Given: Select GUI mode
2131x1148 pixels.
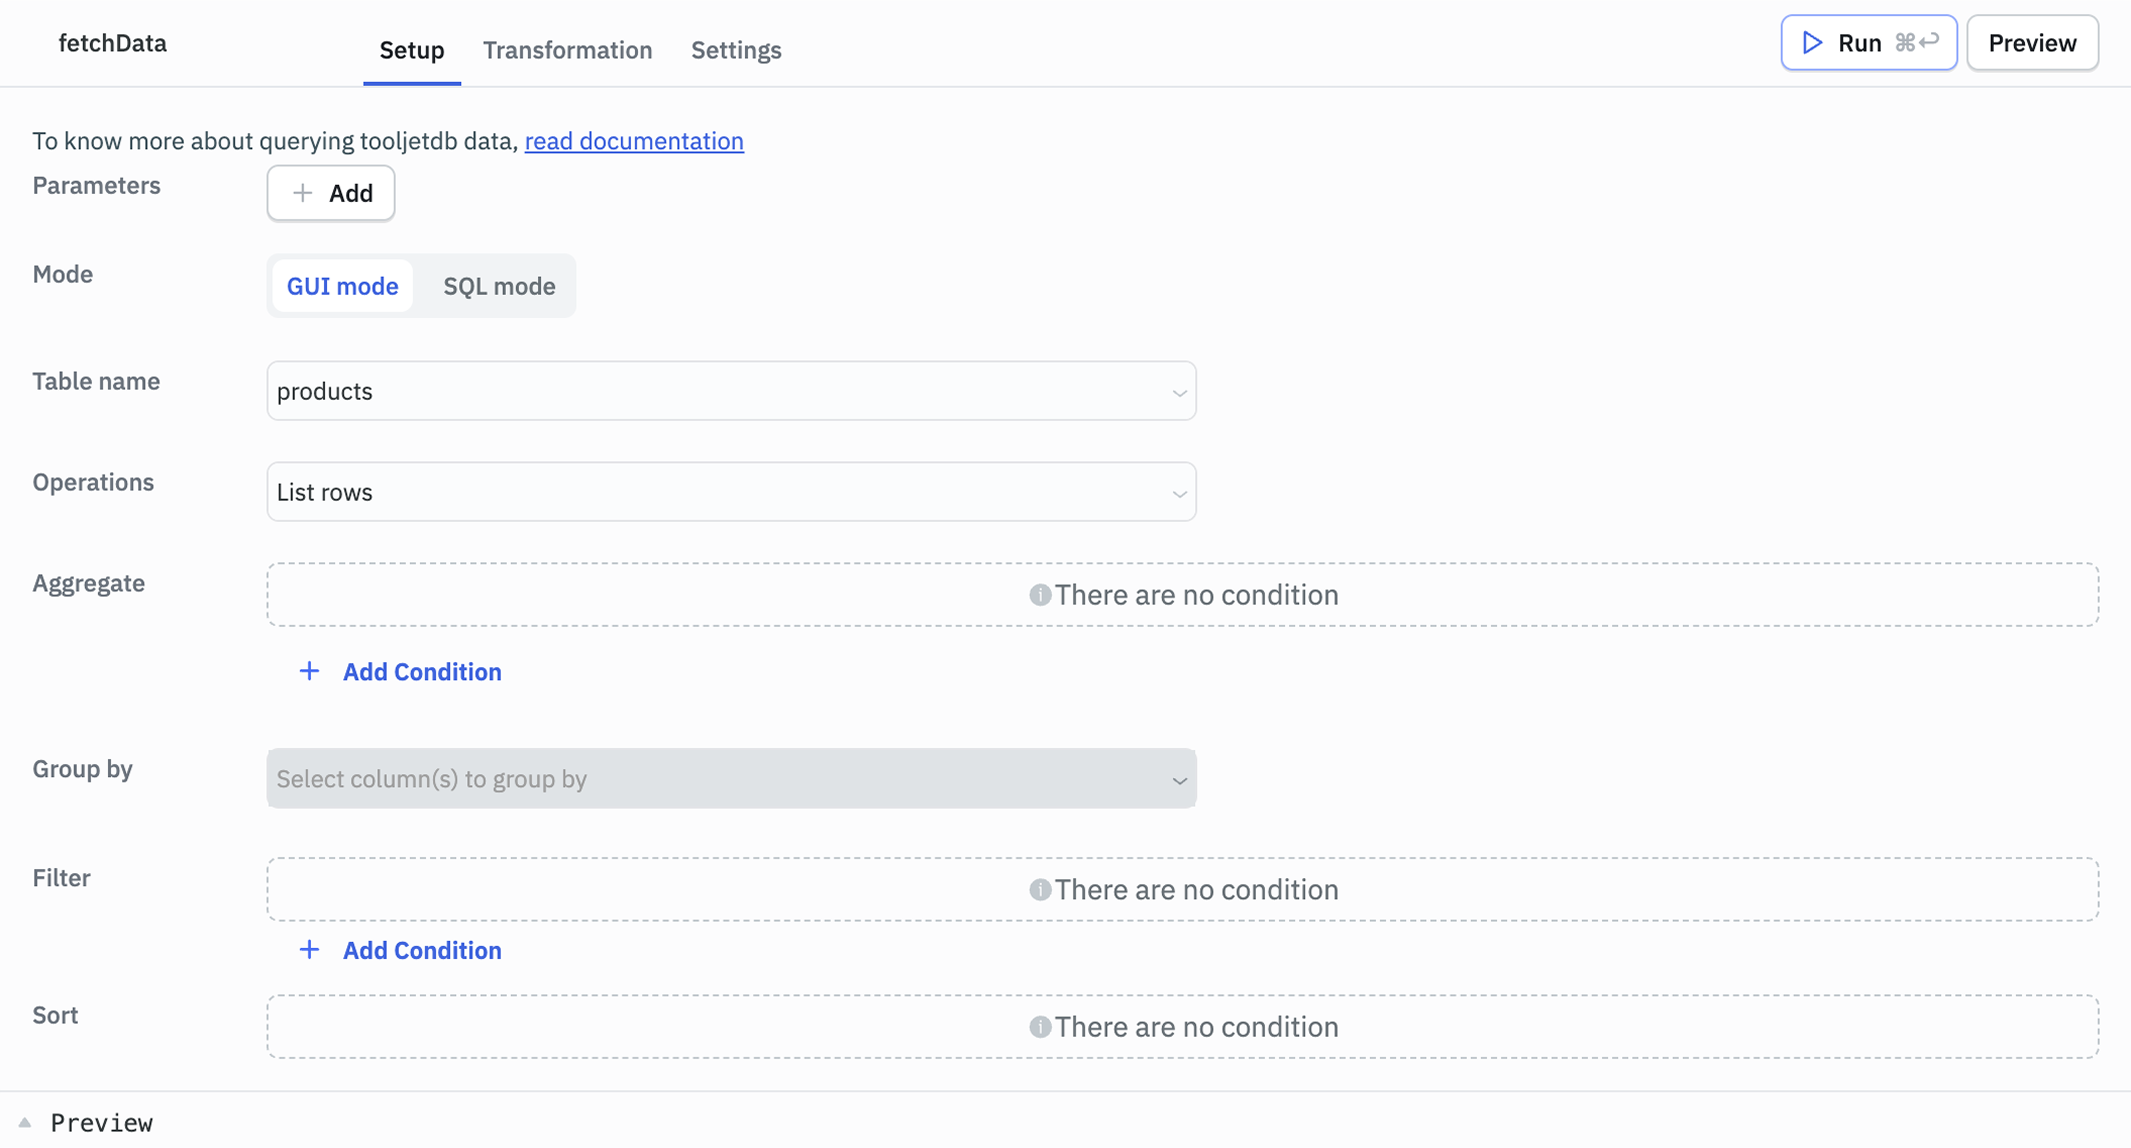Looking at the screenshot, I should pyautogui.click(x=342, y=286).
